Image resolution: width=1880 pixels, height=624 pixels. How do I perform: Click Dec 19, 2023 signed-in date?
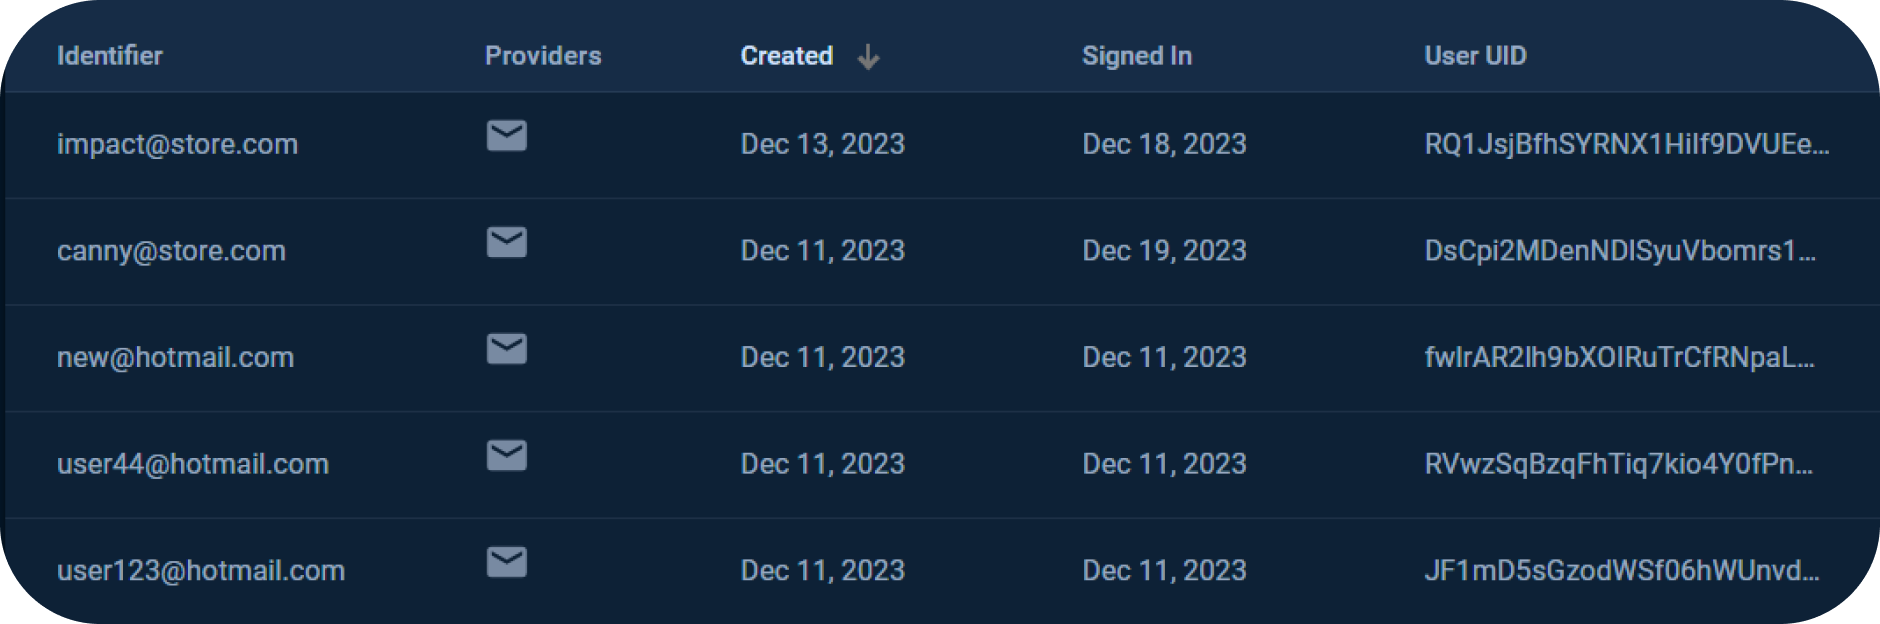1164,251
